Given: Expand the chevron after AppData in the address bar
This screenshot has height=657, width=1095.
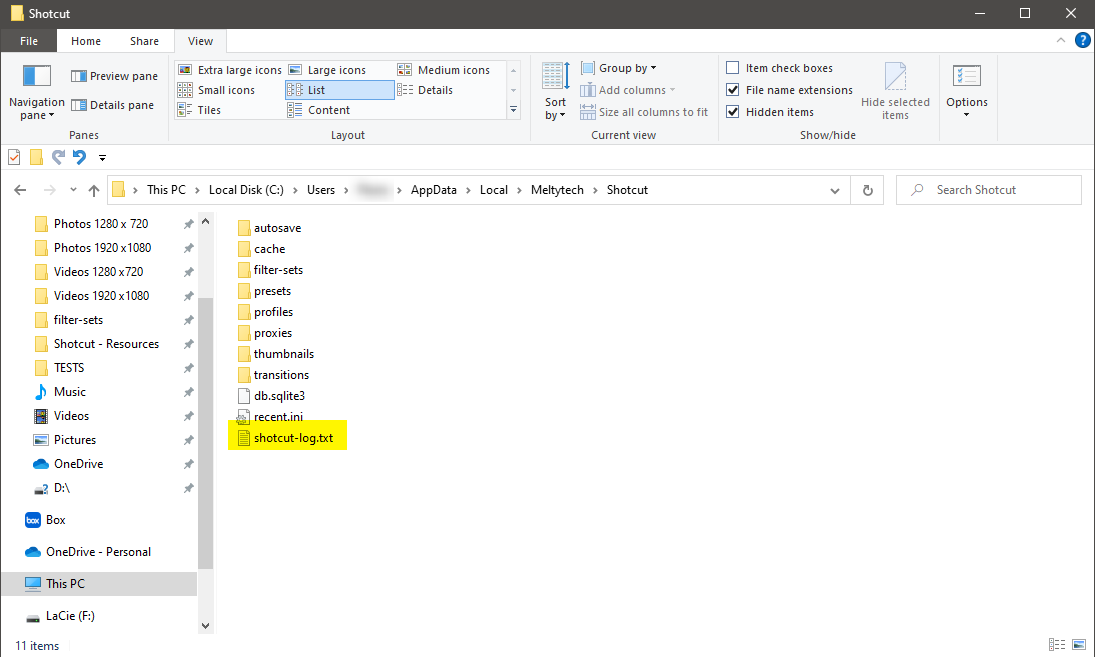Looking at the screenshot, I should point(469,190).
